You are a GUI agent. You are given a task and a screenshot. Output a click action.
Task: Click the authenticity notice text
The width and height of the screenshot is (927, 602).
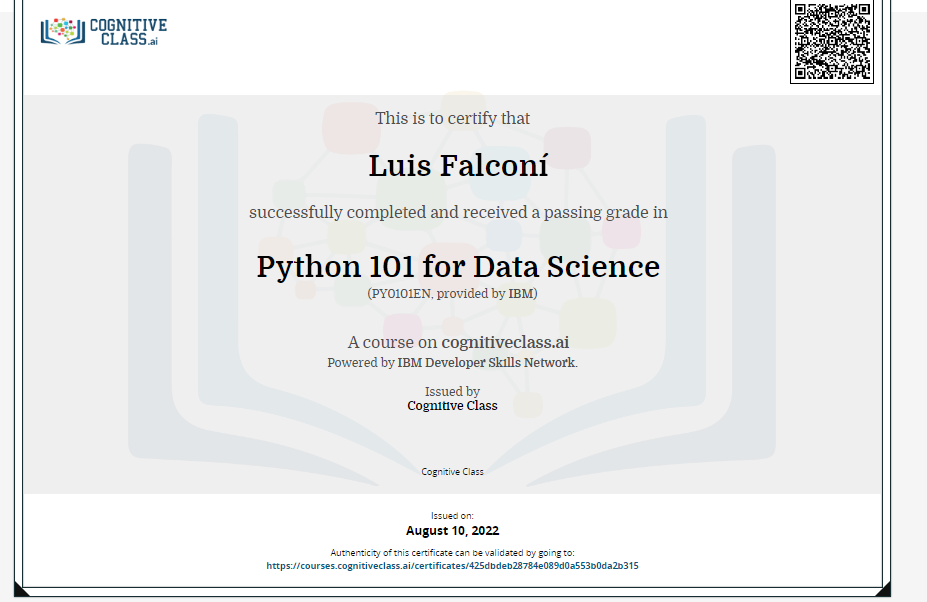click(452, 553)
